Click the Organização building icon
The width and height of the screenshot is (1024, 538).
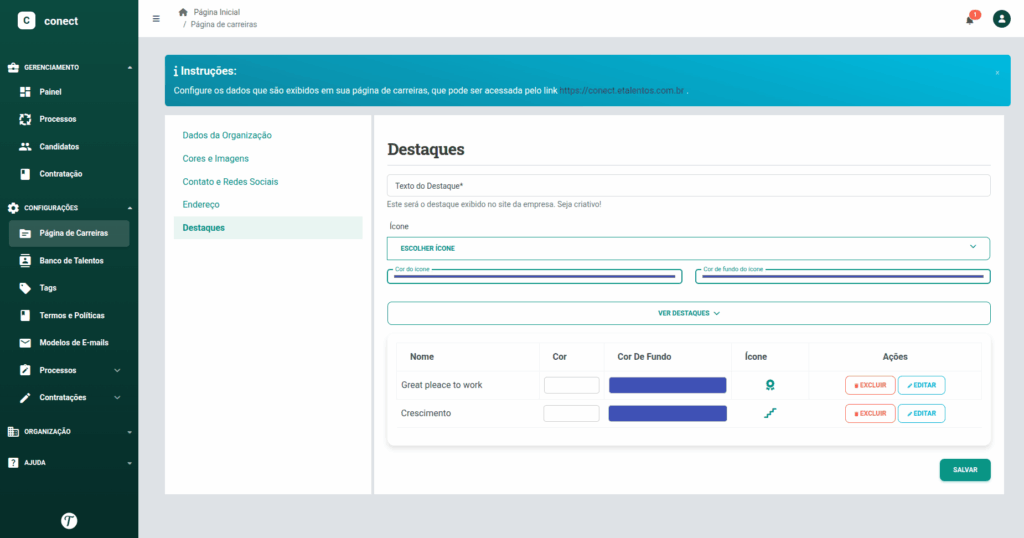(x=13, y=432)
